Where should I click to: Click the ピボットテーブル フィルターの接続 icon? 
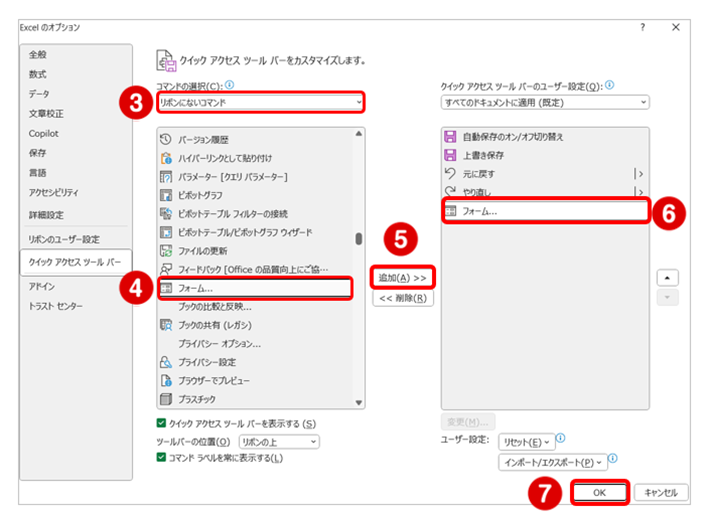point(166,214)
